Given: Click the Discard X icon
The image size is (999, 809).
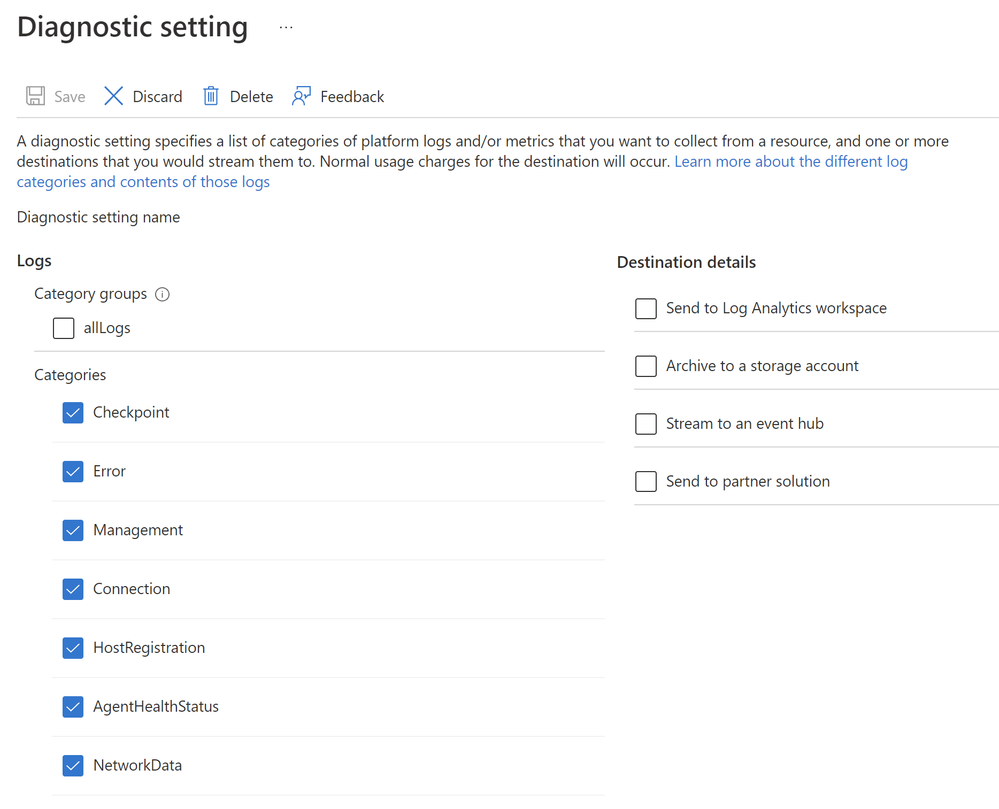Looking at the screenshot, I should coord(114,96).
